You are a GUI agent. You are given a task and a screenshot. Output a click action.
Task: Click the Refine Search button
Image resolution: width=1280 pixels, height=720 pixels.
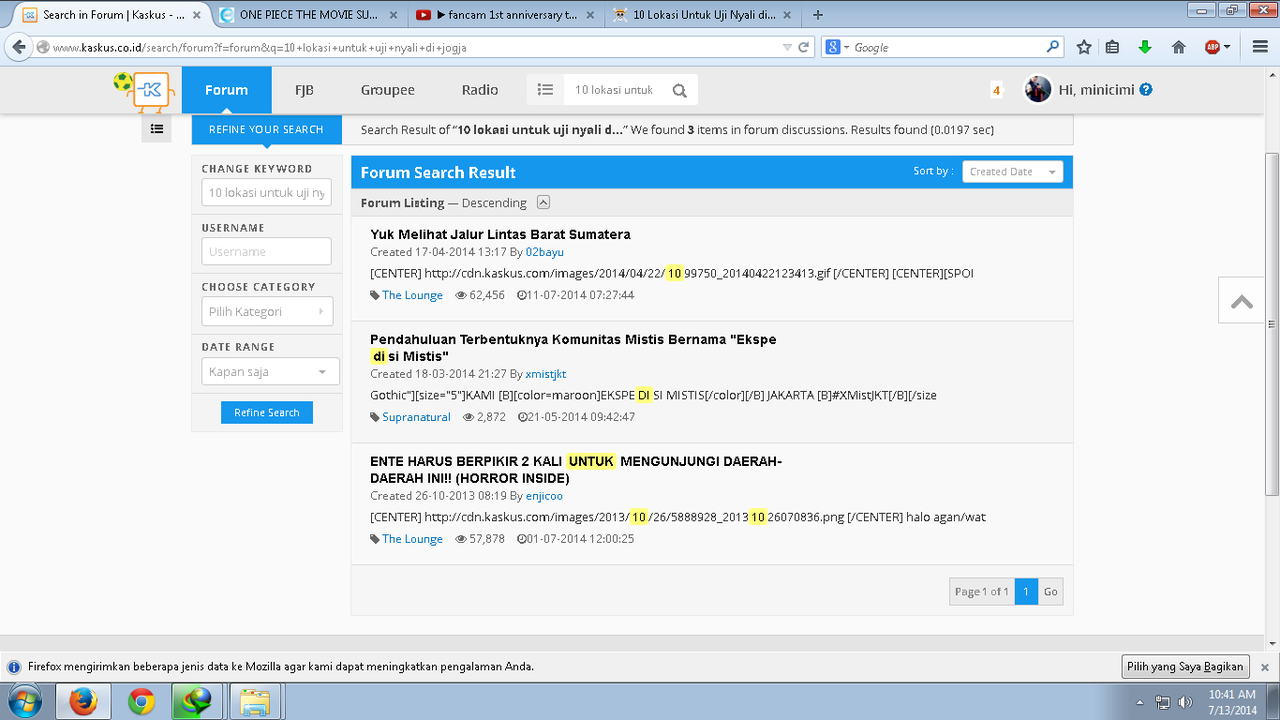(x=267, y=412)
